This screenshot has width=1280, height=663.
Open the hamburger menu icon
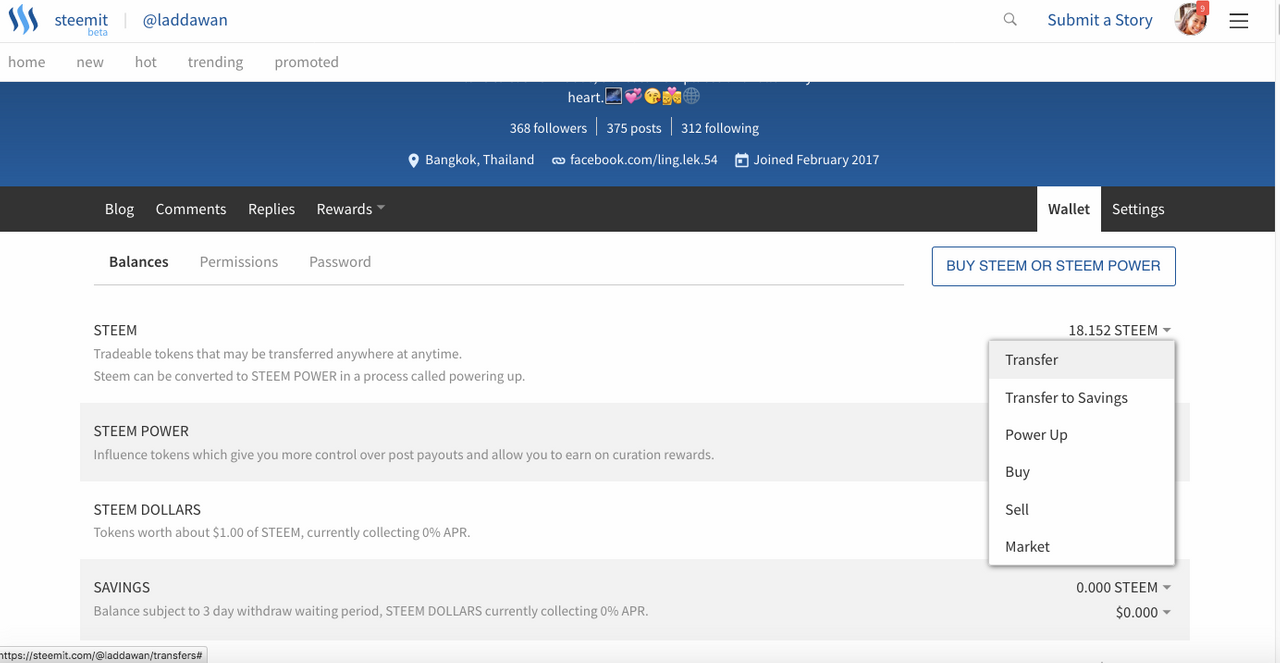pos(1238,20)
